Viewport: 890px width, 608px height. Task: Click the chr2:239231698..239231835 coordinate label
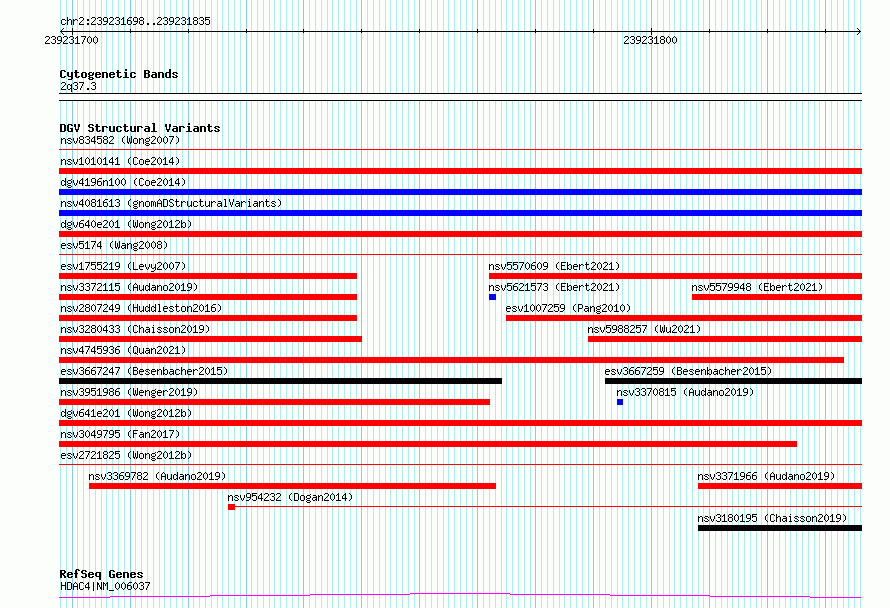[x=135, y=22]
